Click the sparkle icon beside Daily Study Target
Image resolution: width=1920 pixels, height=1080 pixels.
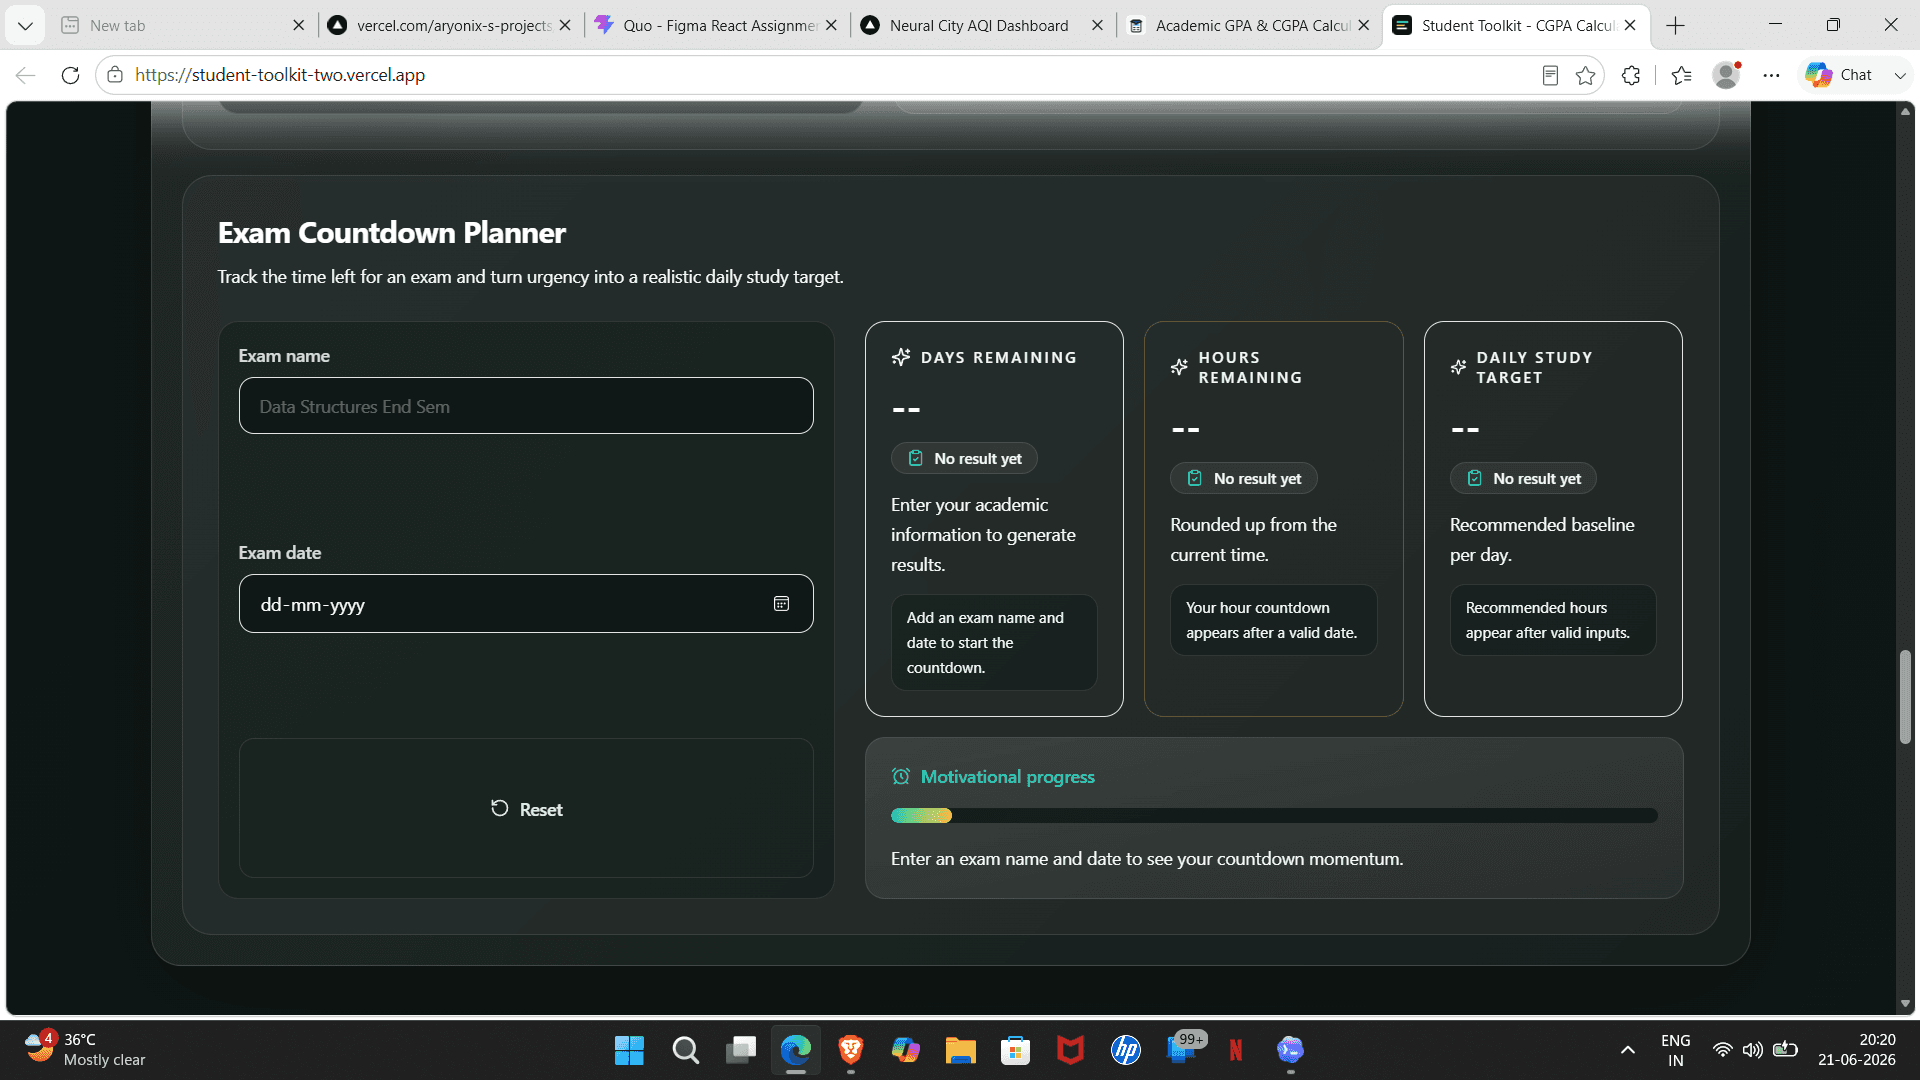pos(1459,367)
